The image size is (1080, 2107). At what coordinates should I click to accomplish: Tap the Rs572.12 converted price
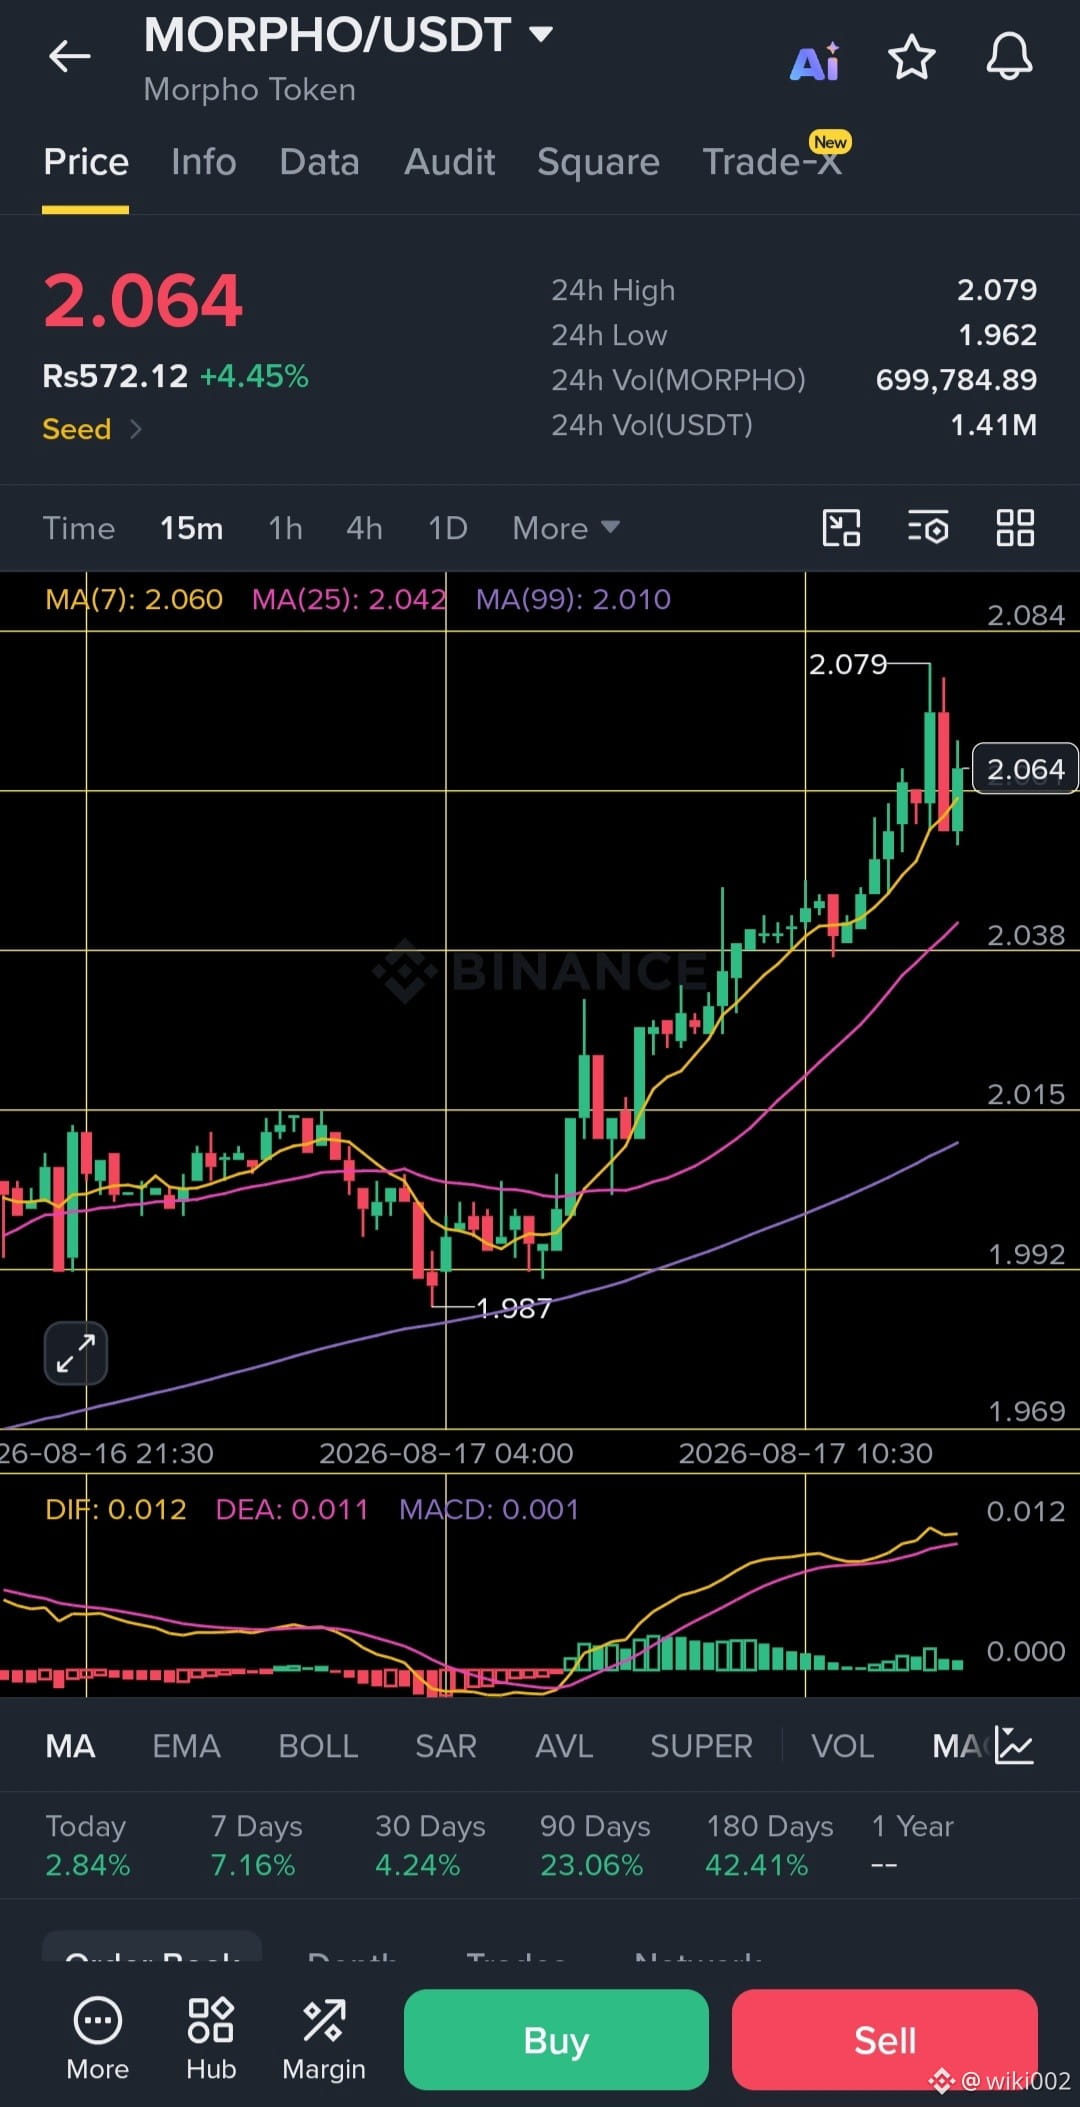[x=115, y=376]
